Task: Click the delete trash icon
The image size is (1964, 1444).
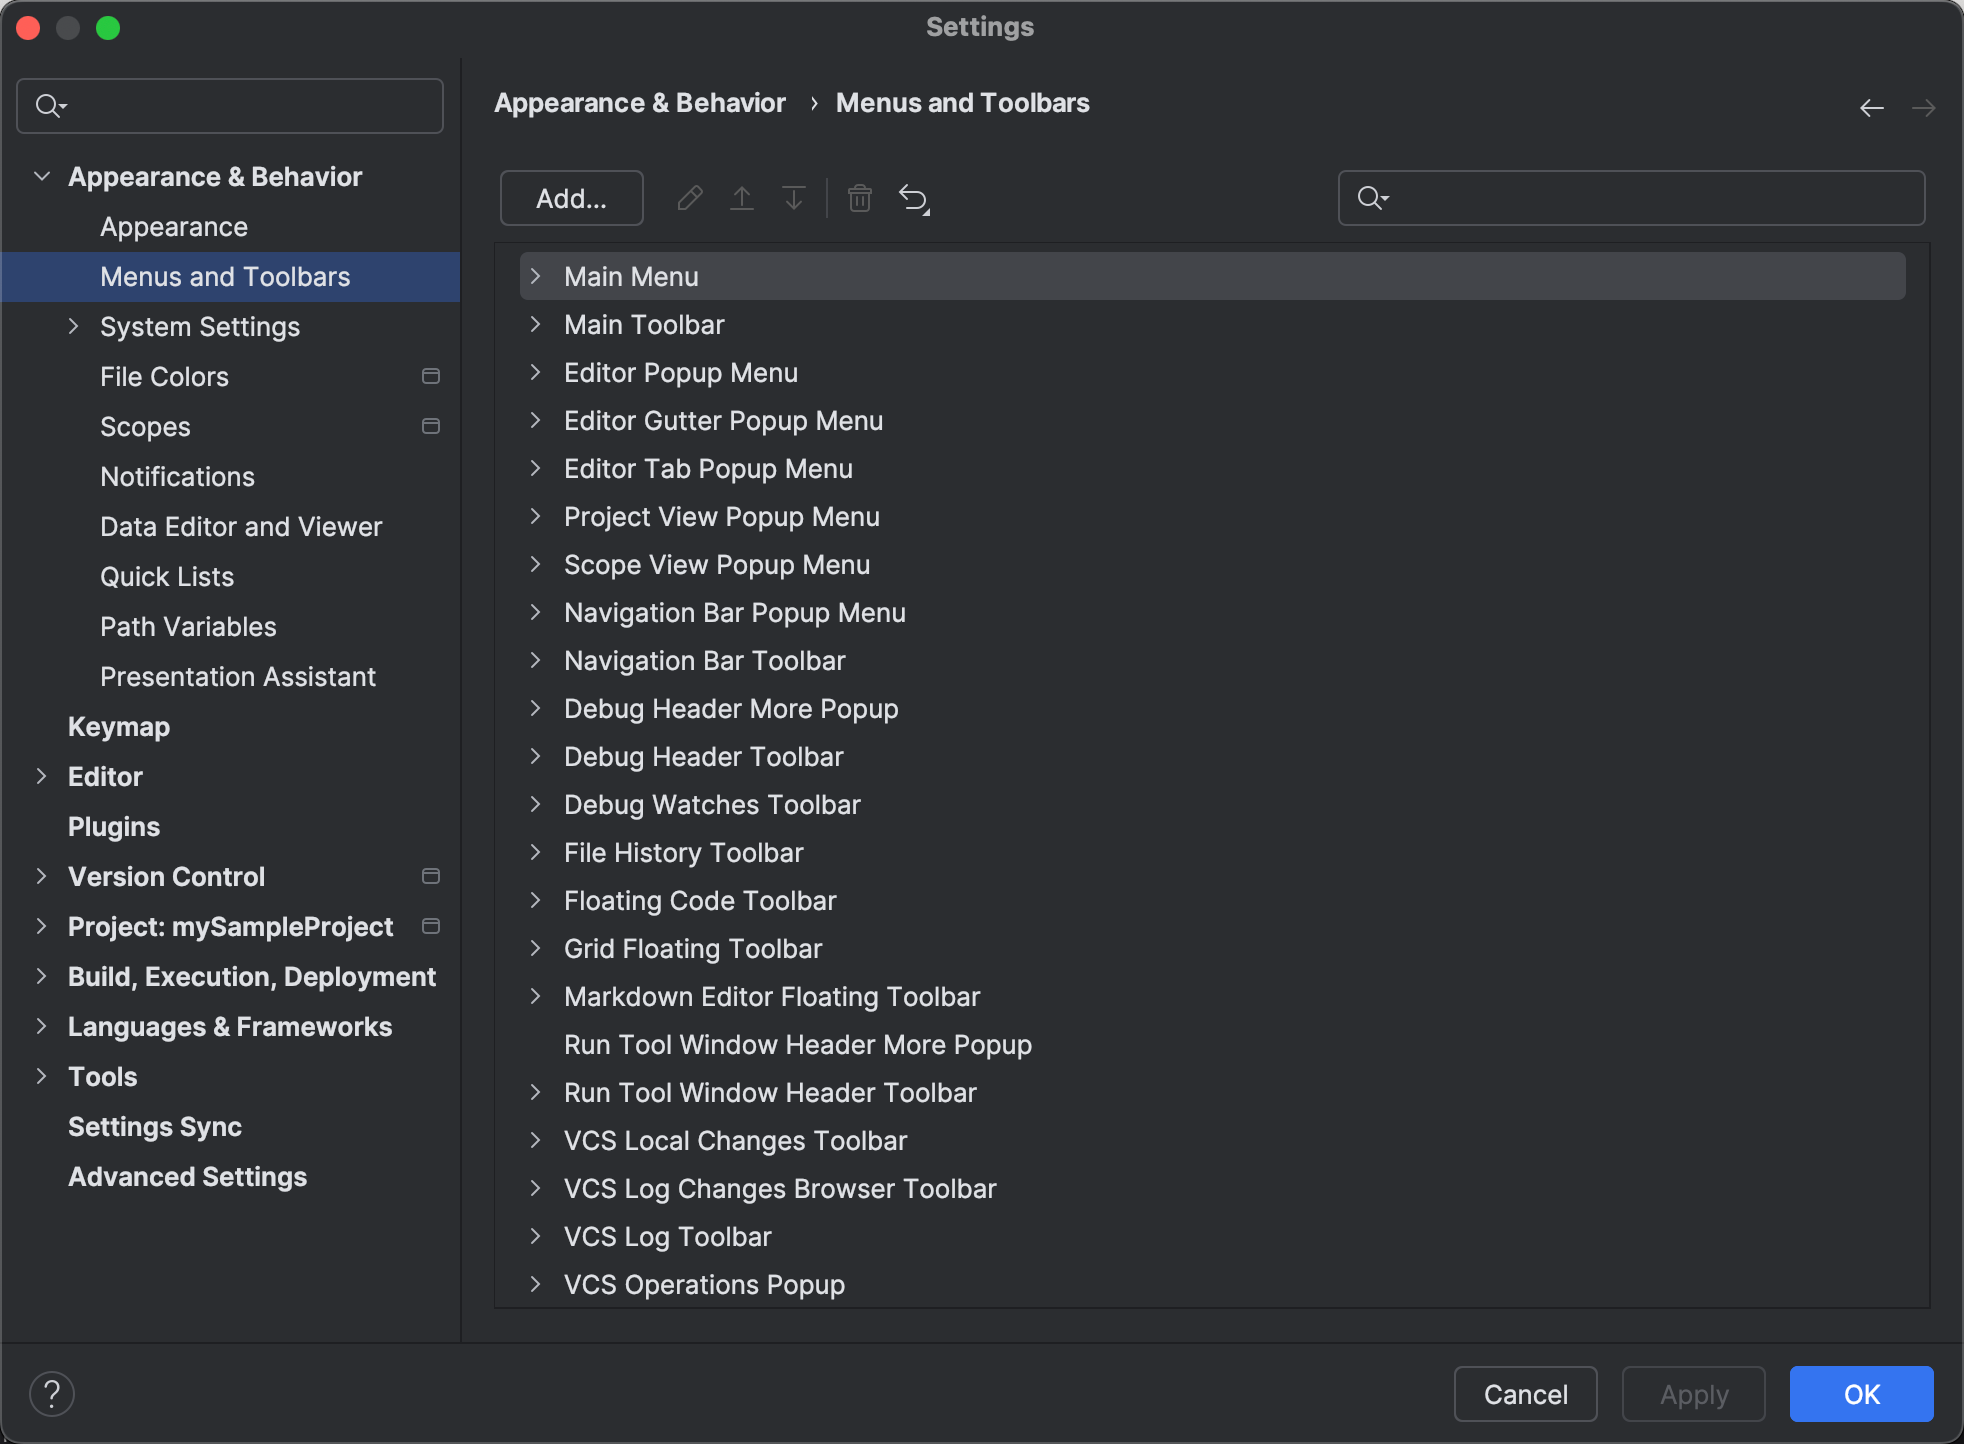Action: (860, 198)
